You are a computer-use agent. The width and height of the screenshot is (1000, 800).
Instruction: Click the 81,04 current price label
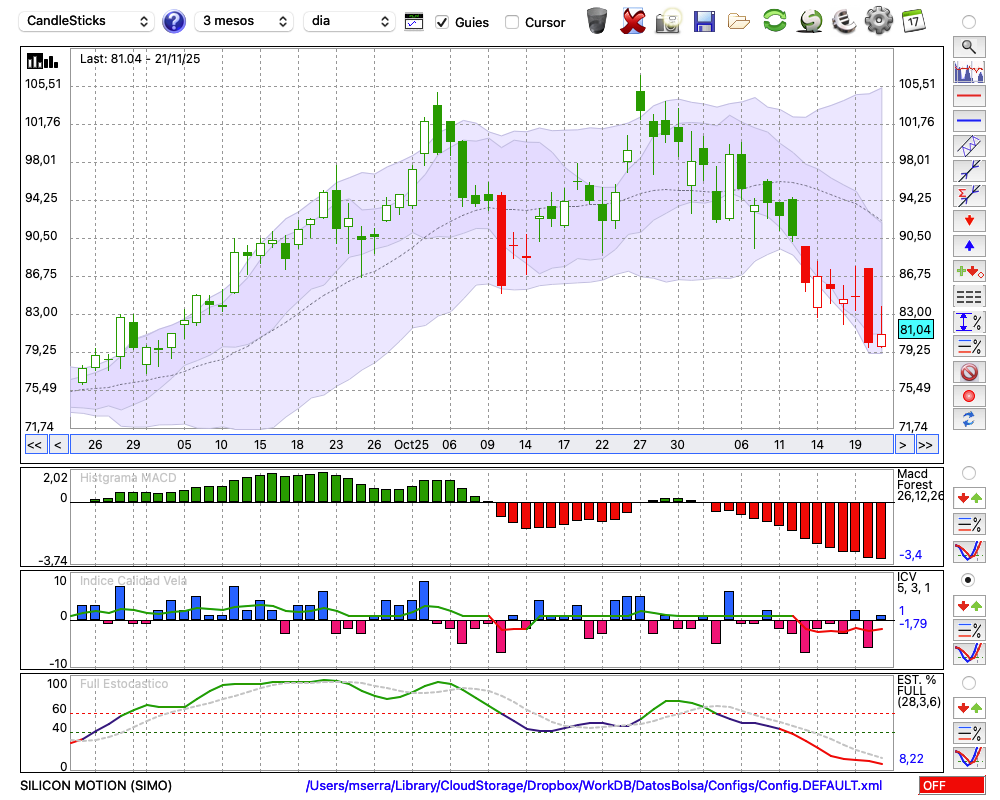915,330
